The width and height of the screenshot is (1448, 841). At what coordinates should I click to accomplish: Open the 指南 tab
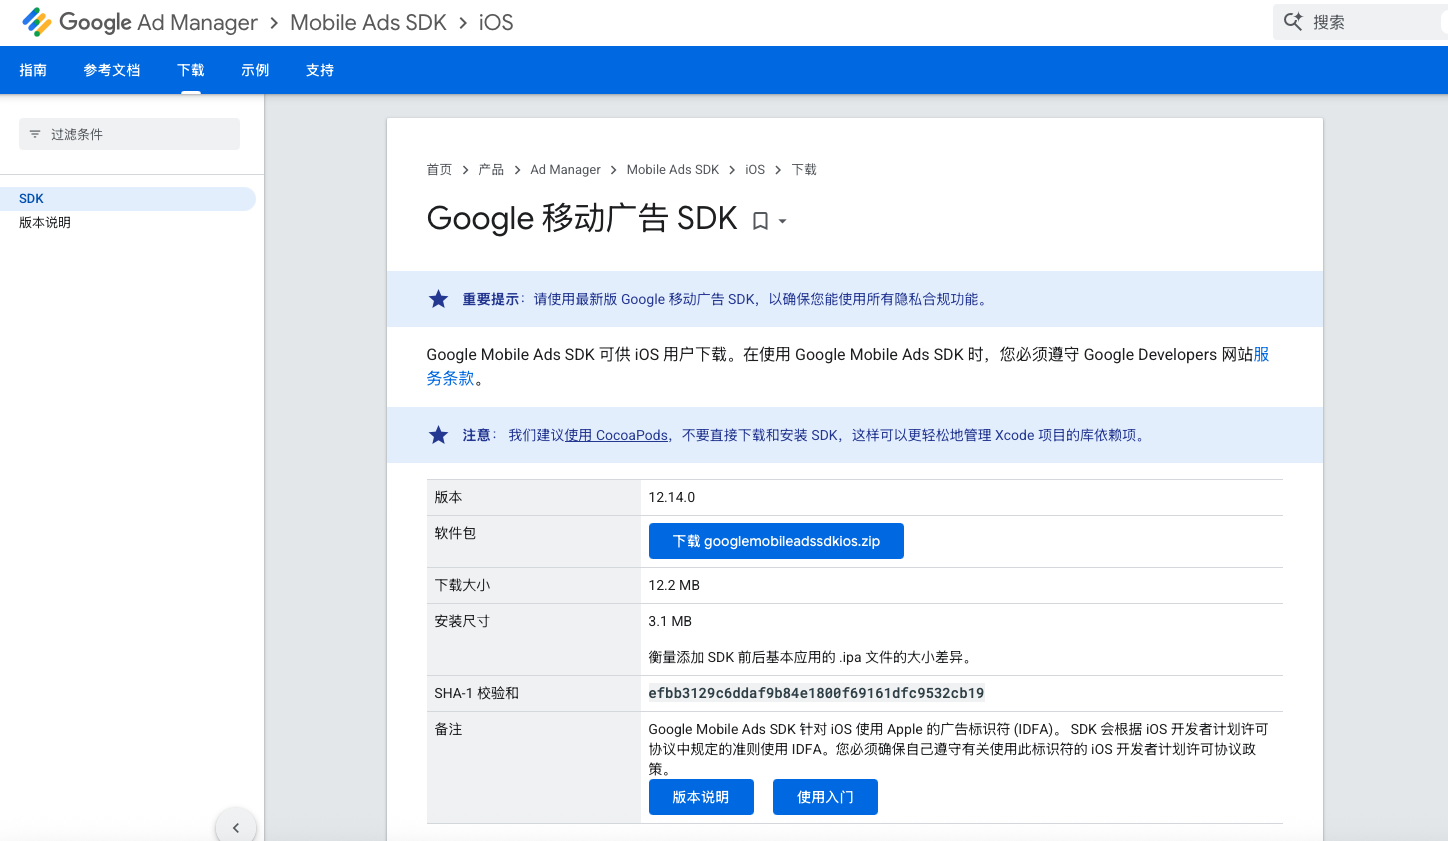tap(33, 70)
